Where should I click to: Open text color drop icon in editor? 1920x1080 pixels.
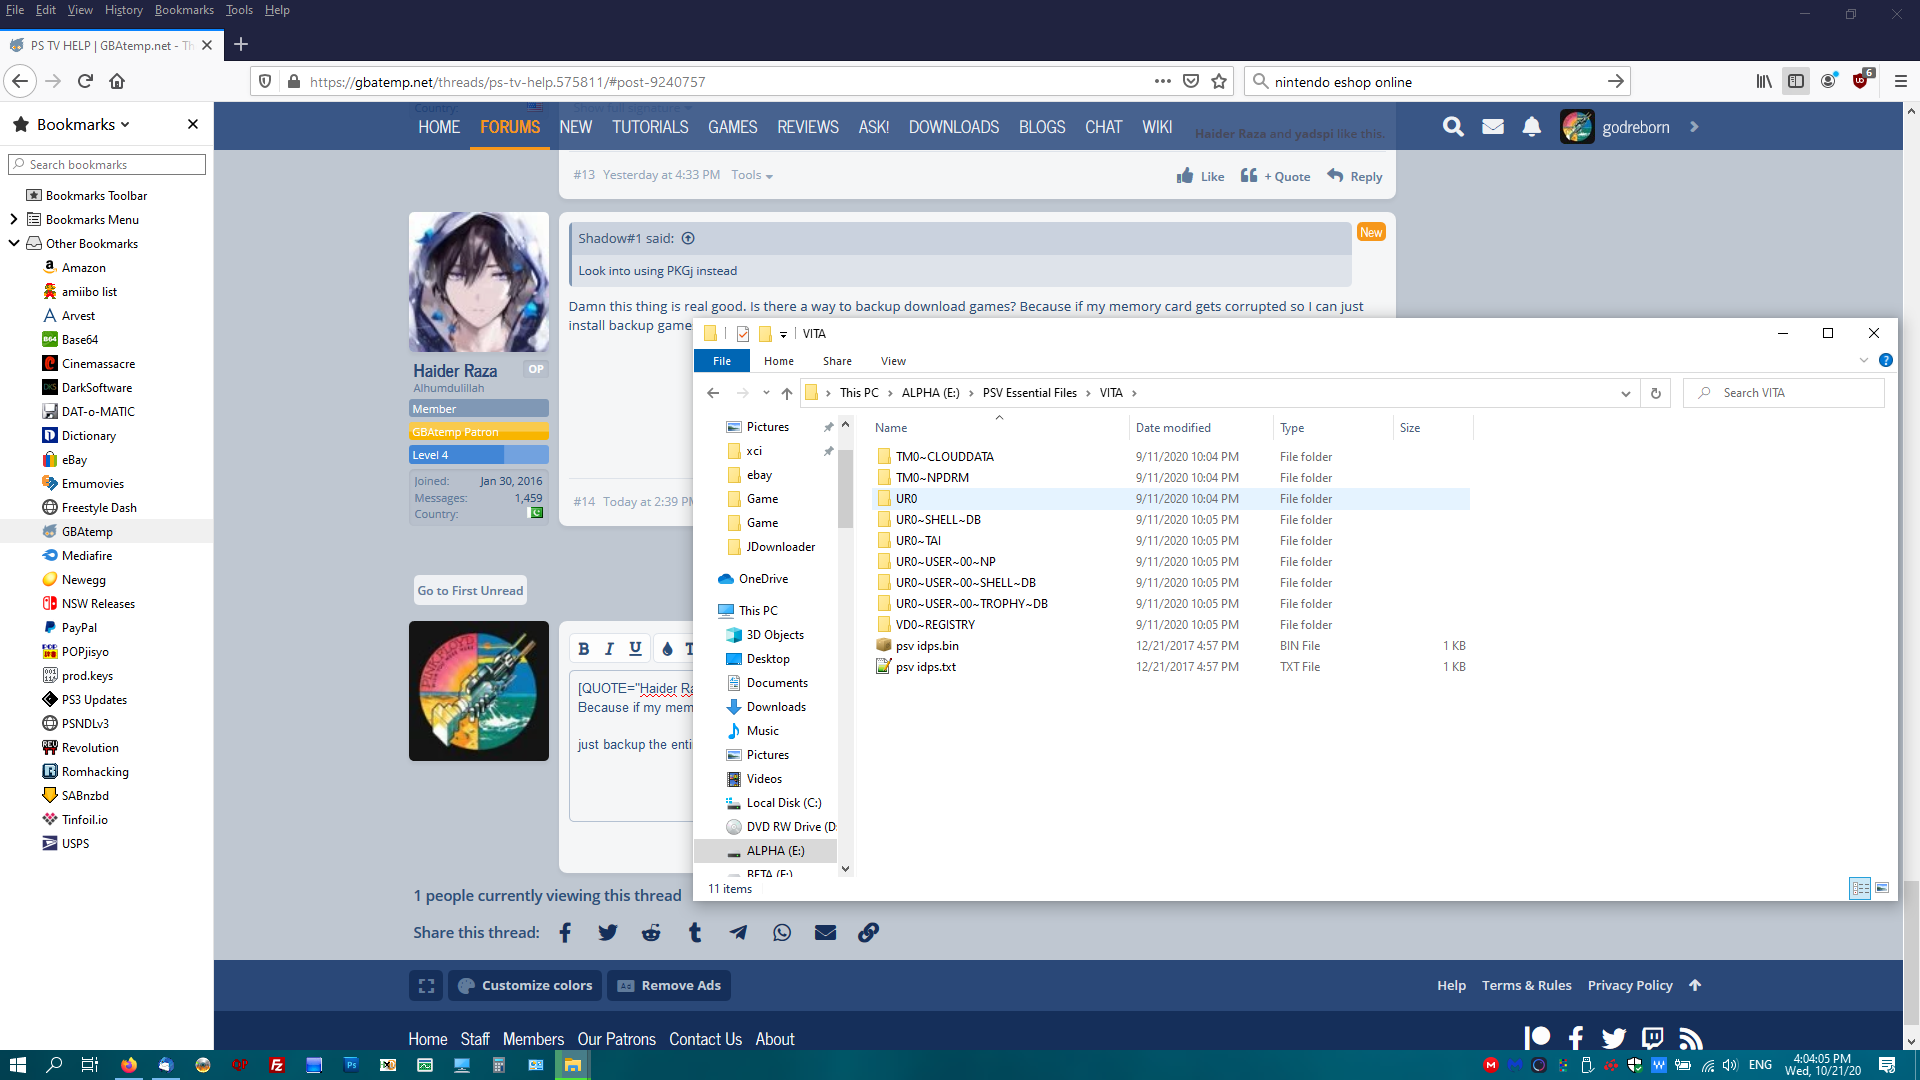click(x=667, y=649)
